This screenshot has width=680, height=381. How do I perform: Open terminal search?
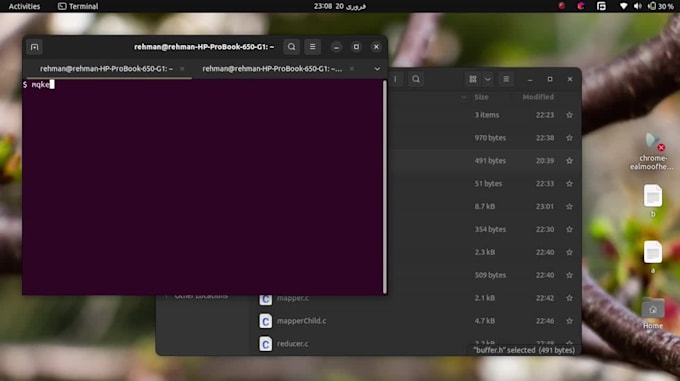(x=291, y=47)
